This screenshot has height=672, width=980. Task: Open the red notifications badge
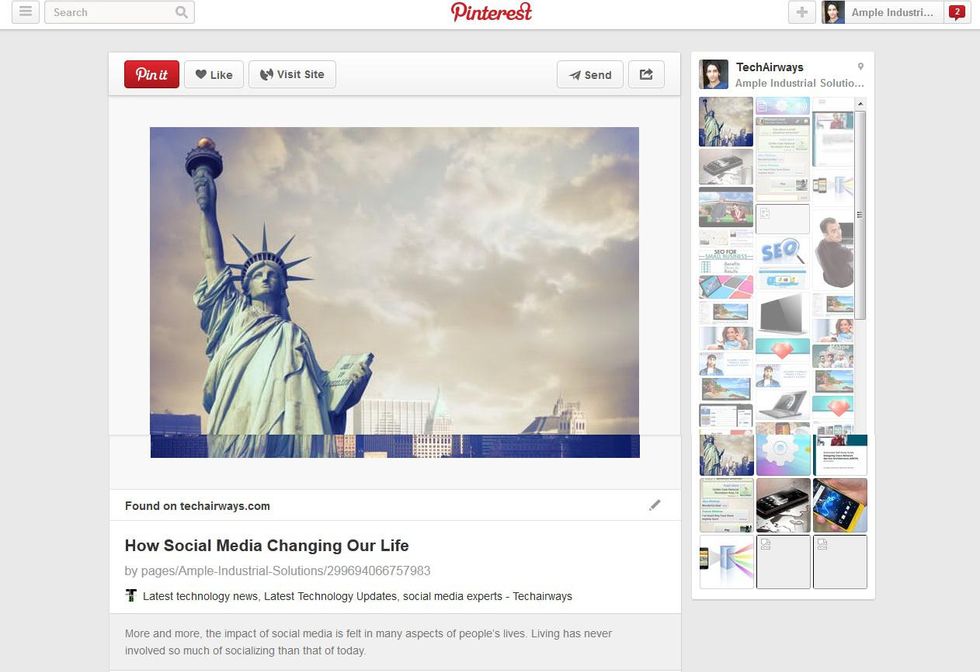[957, 12]
